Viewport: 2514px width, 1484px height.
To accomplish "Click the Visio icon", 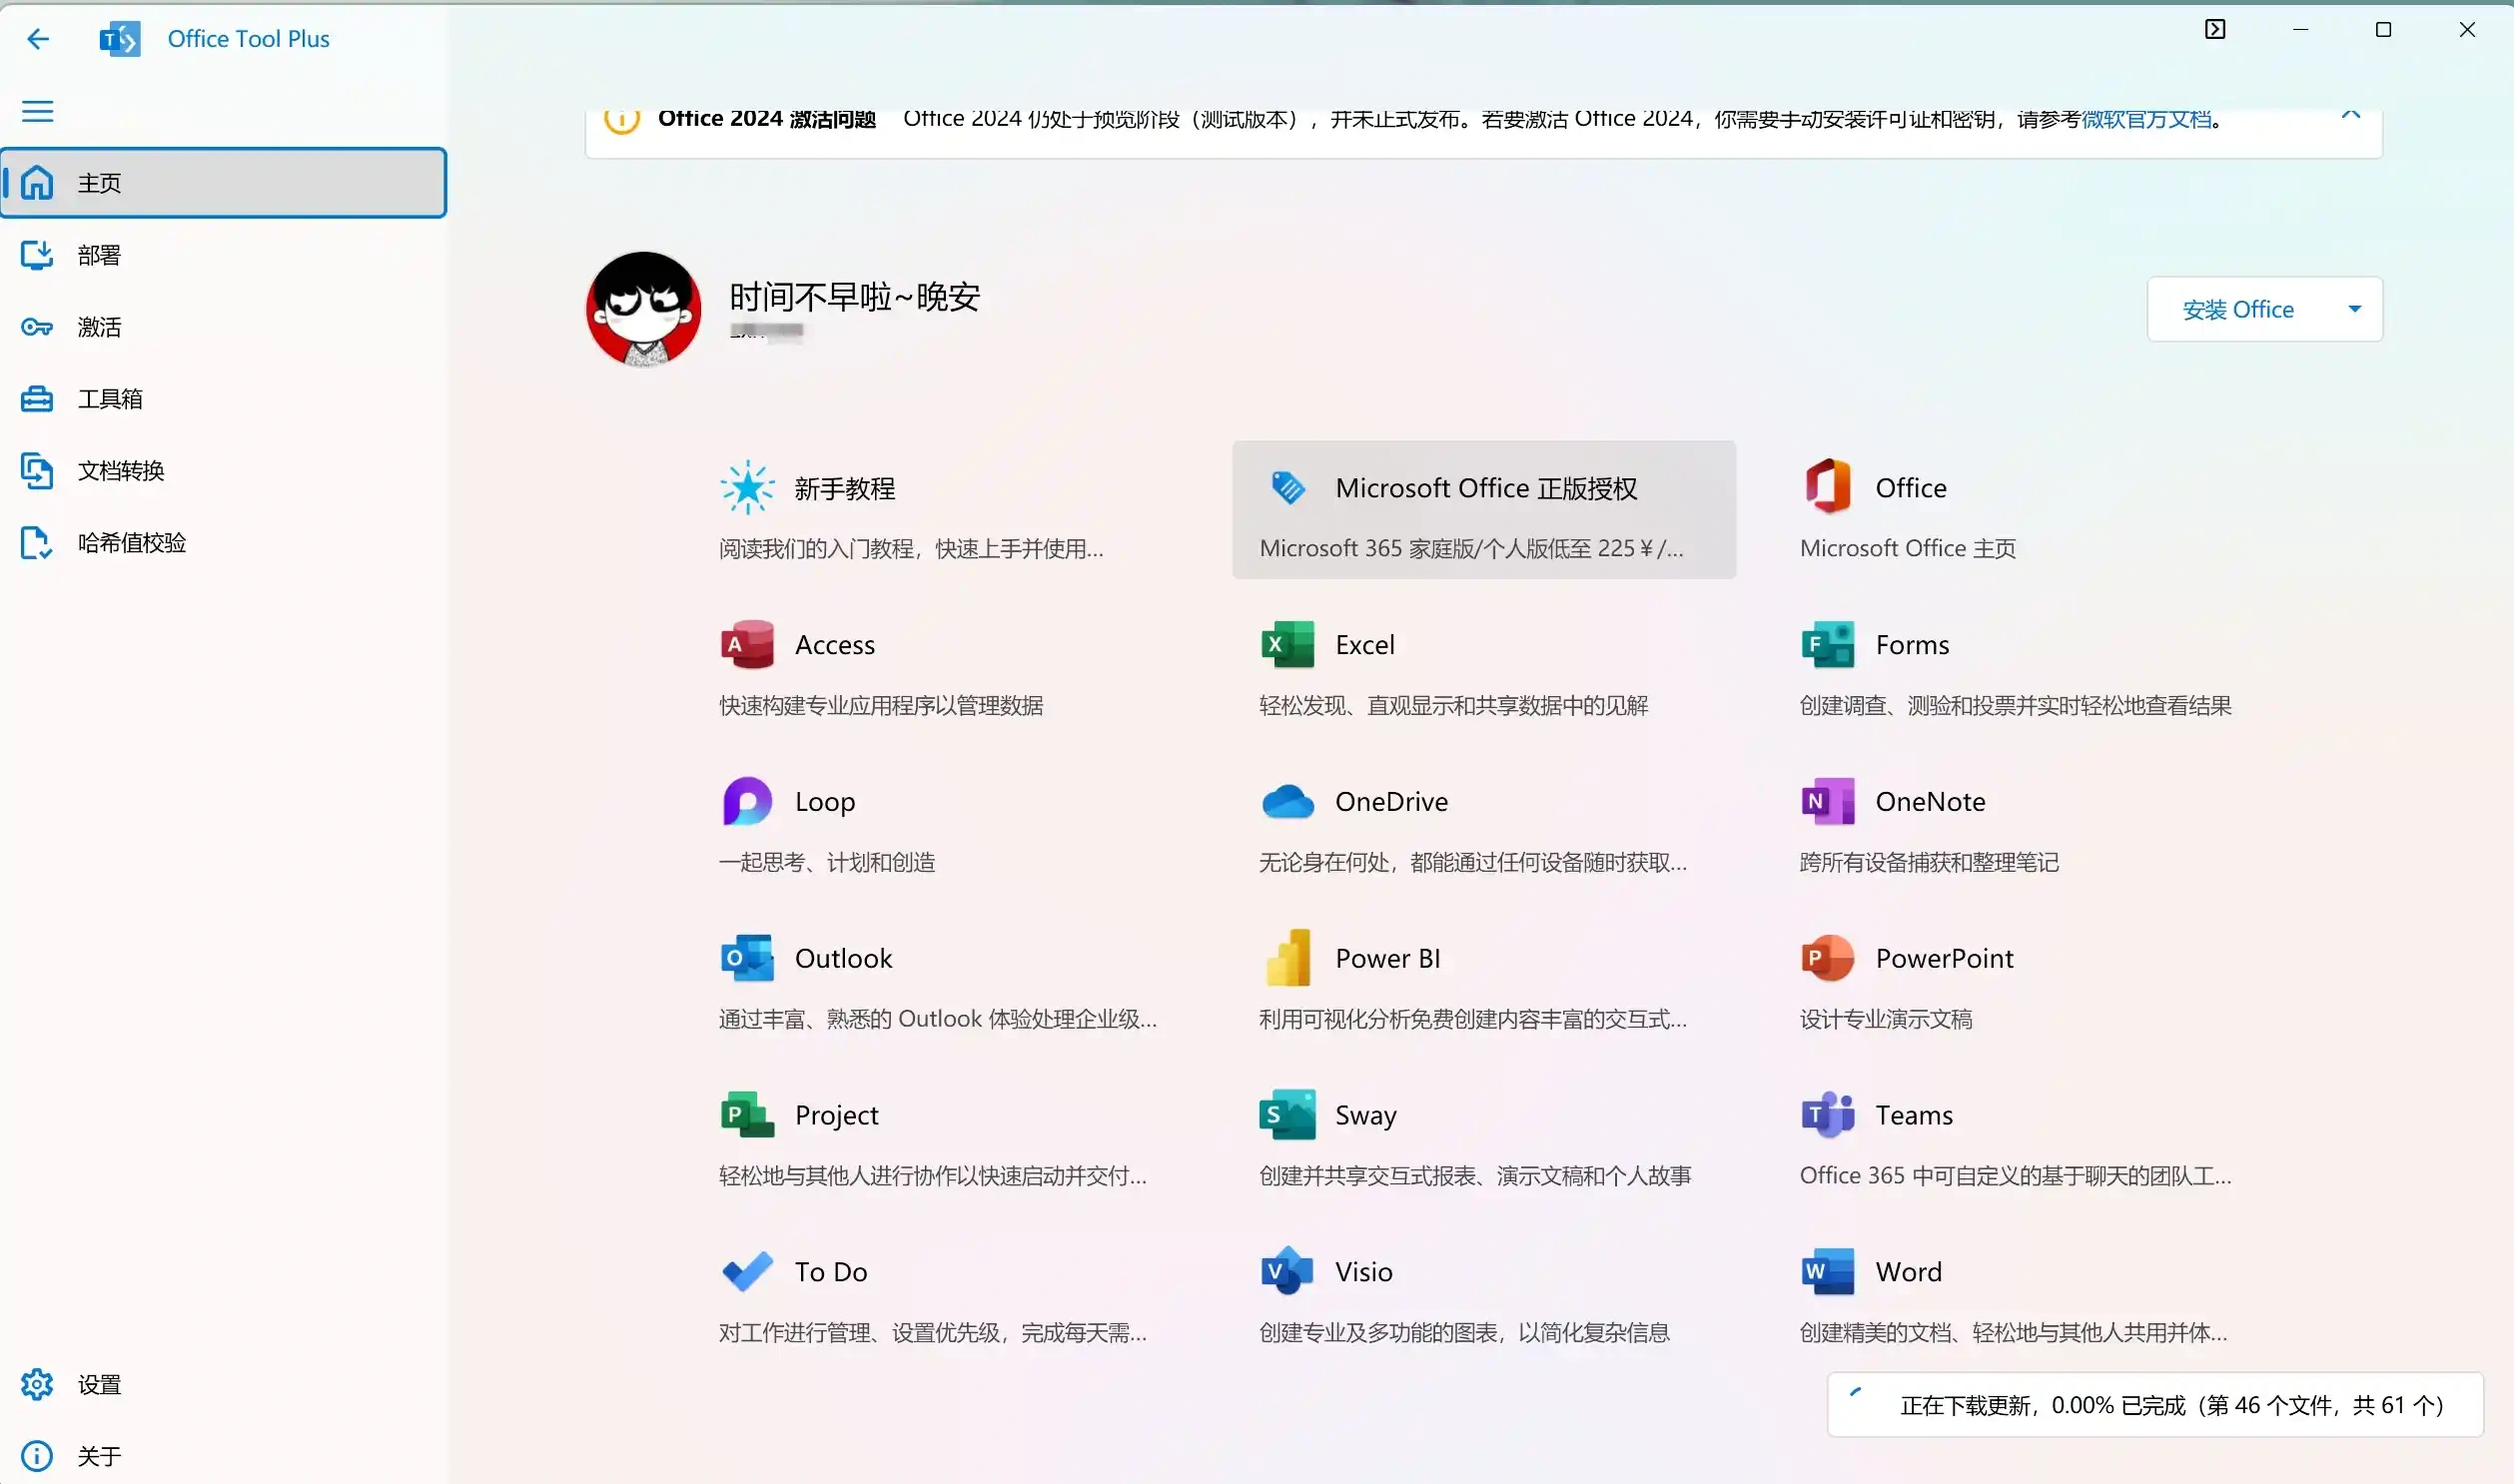I will tap(1288, 1271).
